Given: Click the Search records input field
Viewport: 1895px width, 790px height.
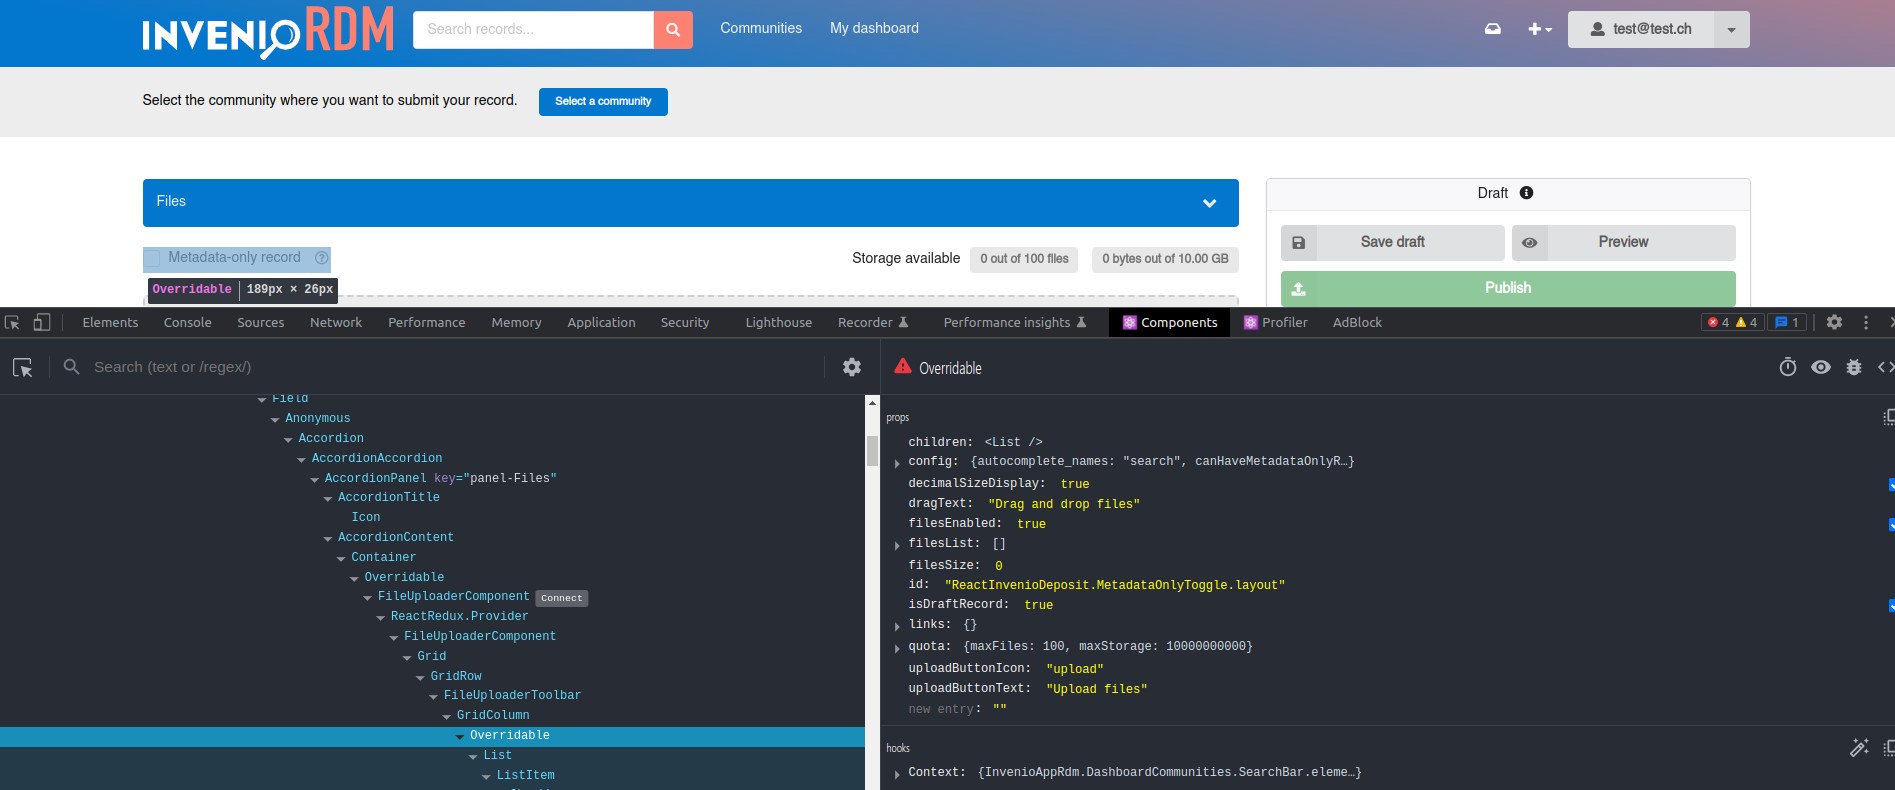Looking at the screenshot, I should (x=533, y=30).
